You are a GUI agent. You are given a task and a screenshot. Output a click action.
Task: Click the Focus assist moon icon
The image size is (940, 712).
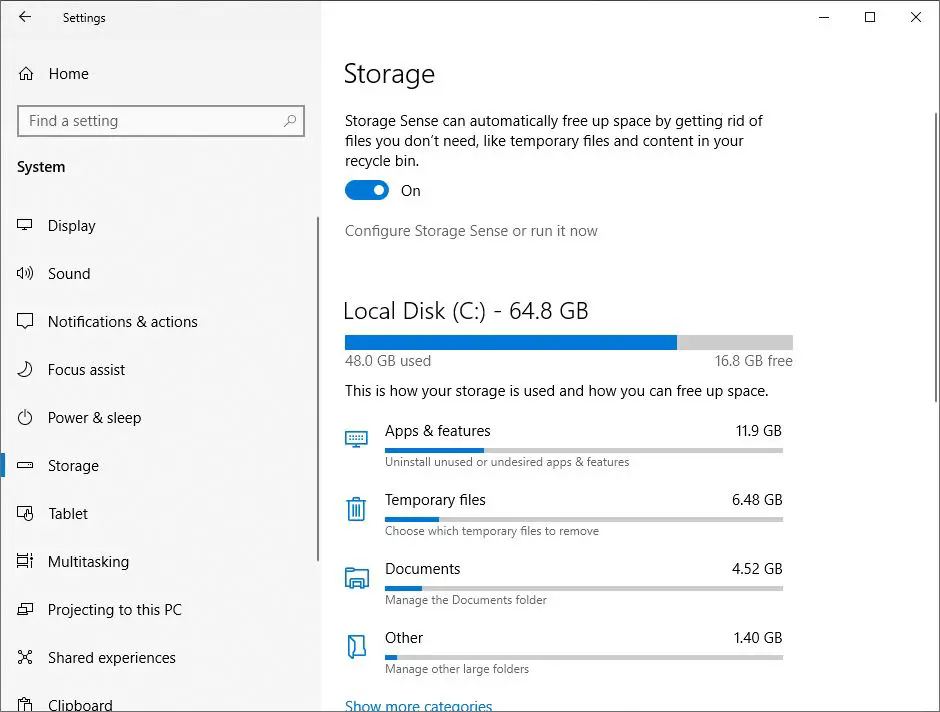(26, 370)
